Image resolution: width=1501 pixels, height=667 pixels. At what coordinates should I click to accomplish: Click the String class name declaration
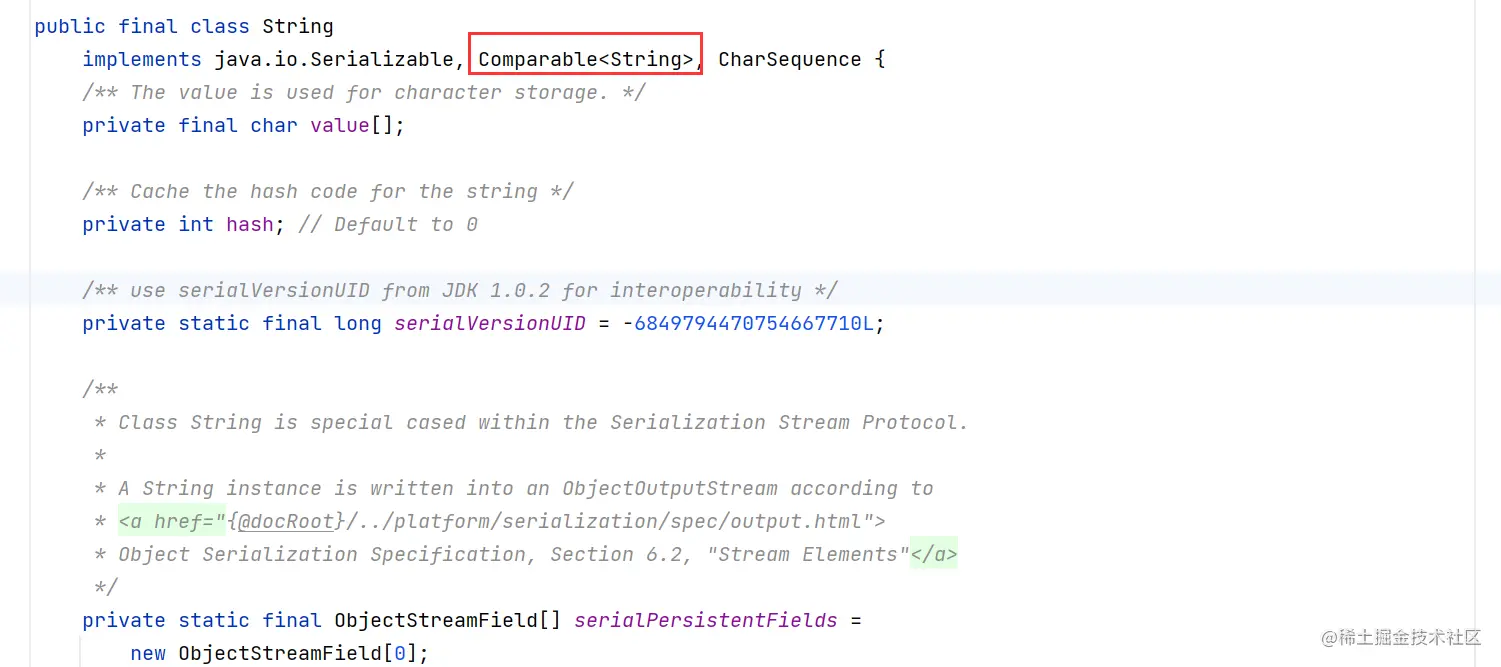(297, 26)
